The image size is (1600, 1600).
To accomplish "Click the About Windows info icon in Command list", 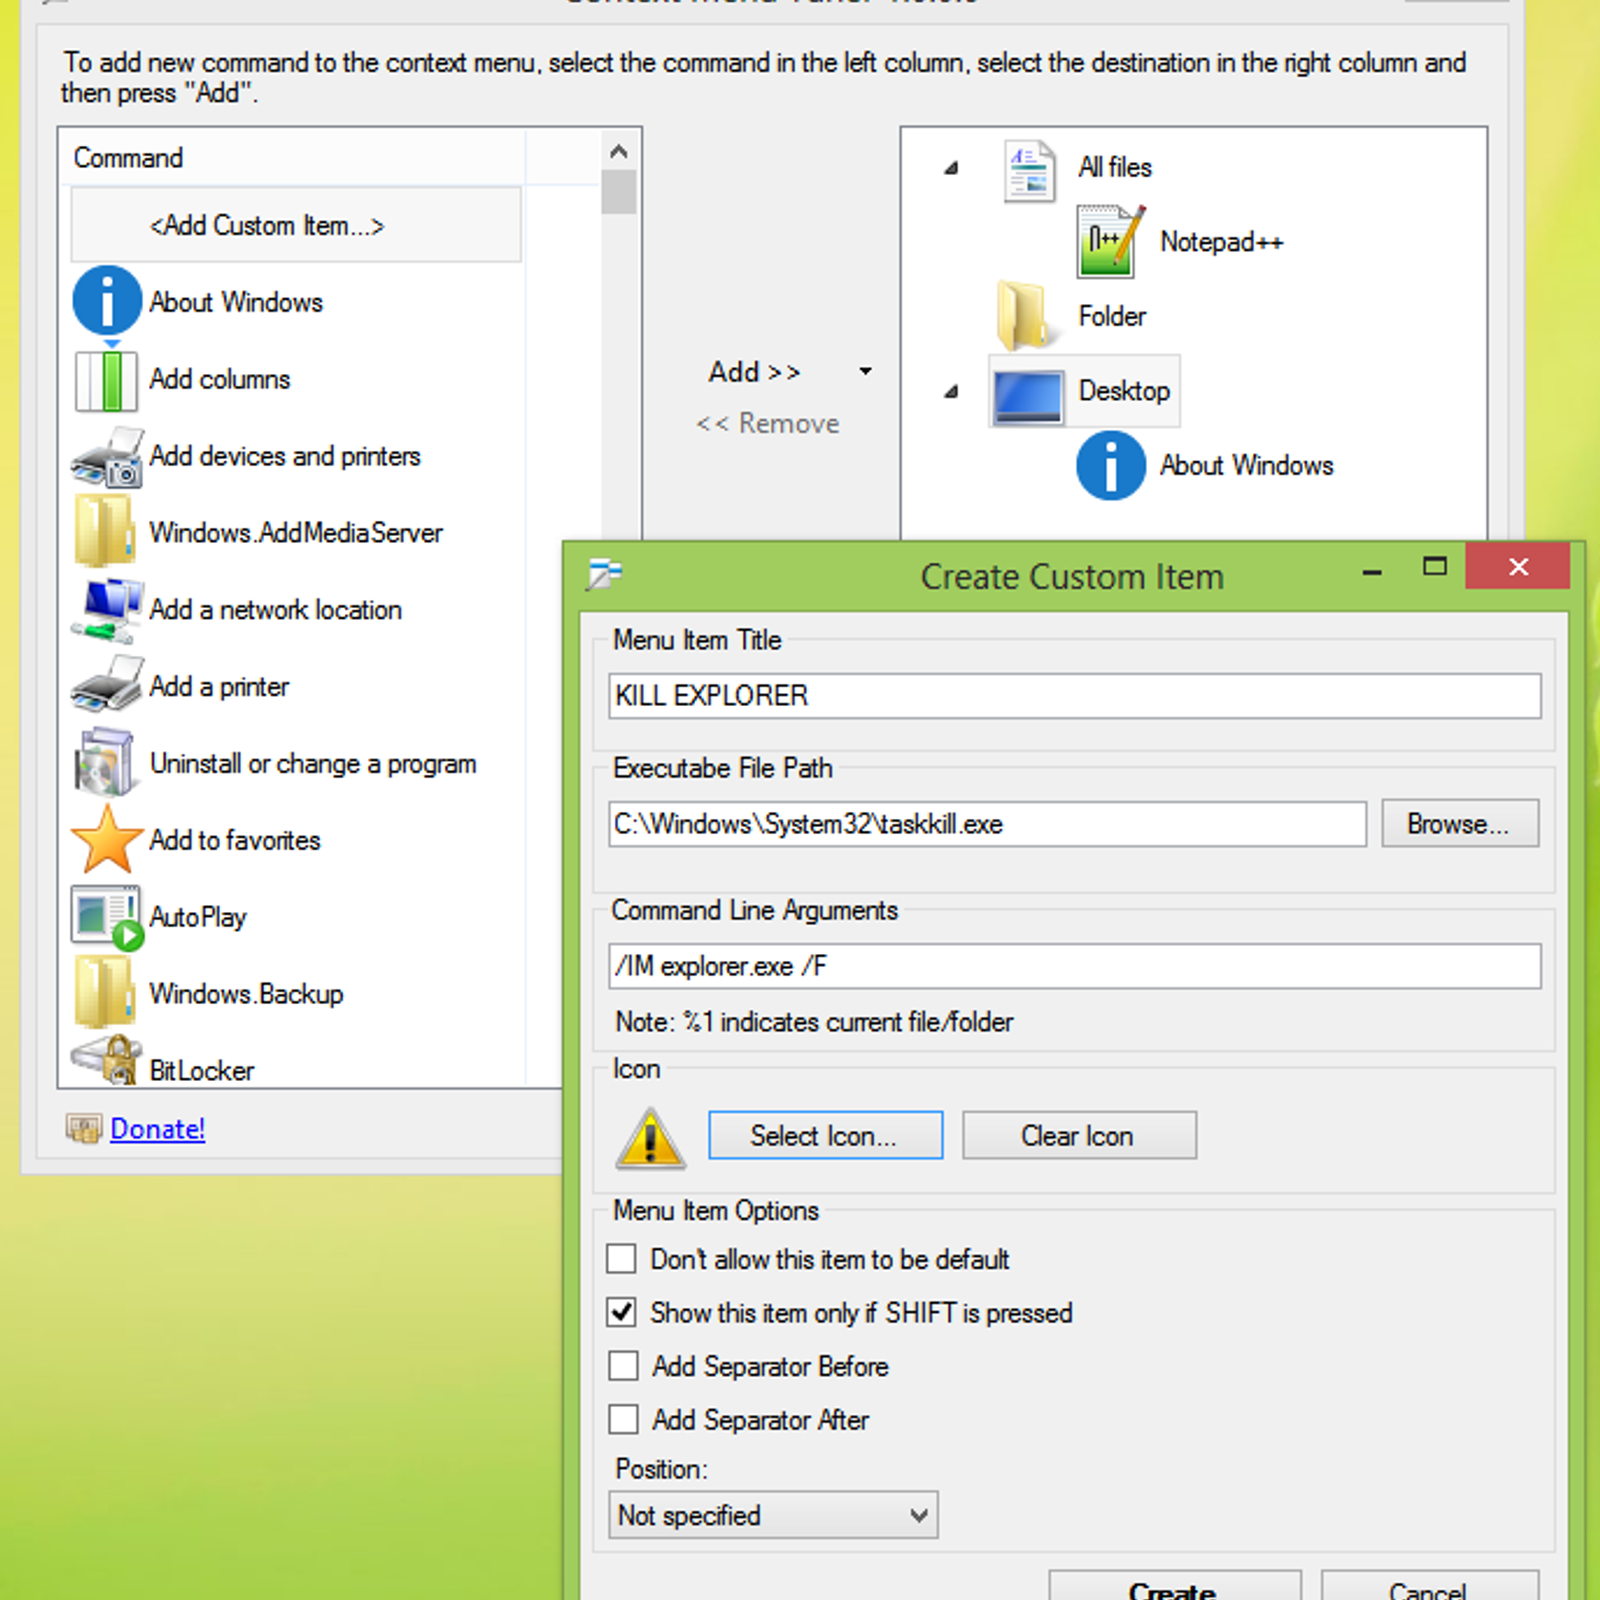I will tap(107, 301).
